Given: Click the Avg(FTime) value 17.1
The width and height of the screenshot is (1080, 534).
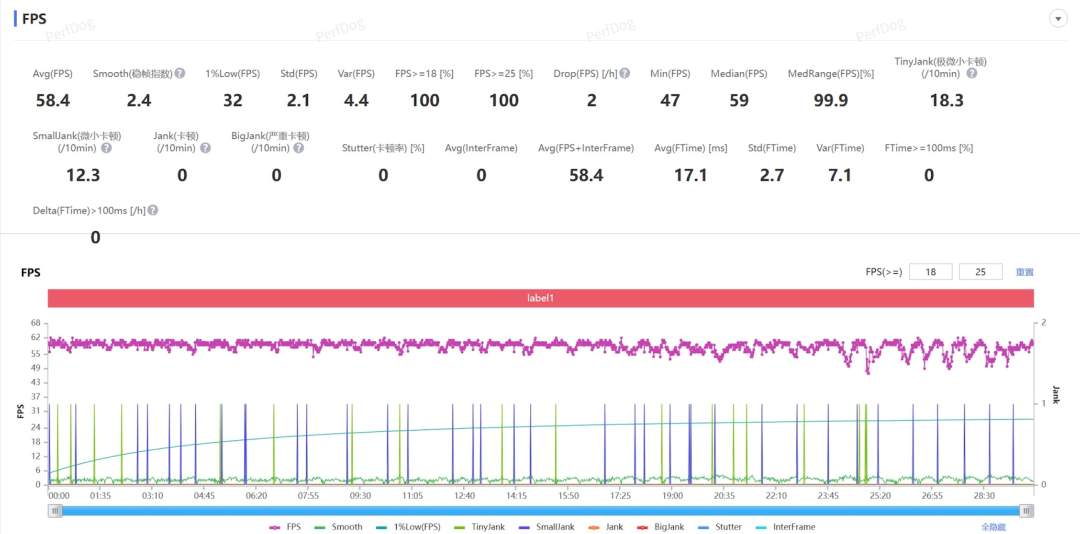Looking at the screenshot, I should pos(691,175).
